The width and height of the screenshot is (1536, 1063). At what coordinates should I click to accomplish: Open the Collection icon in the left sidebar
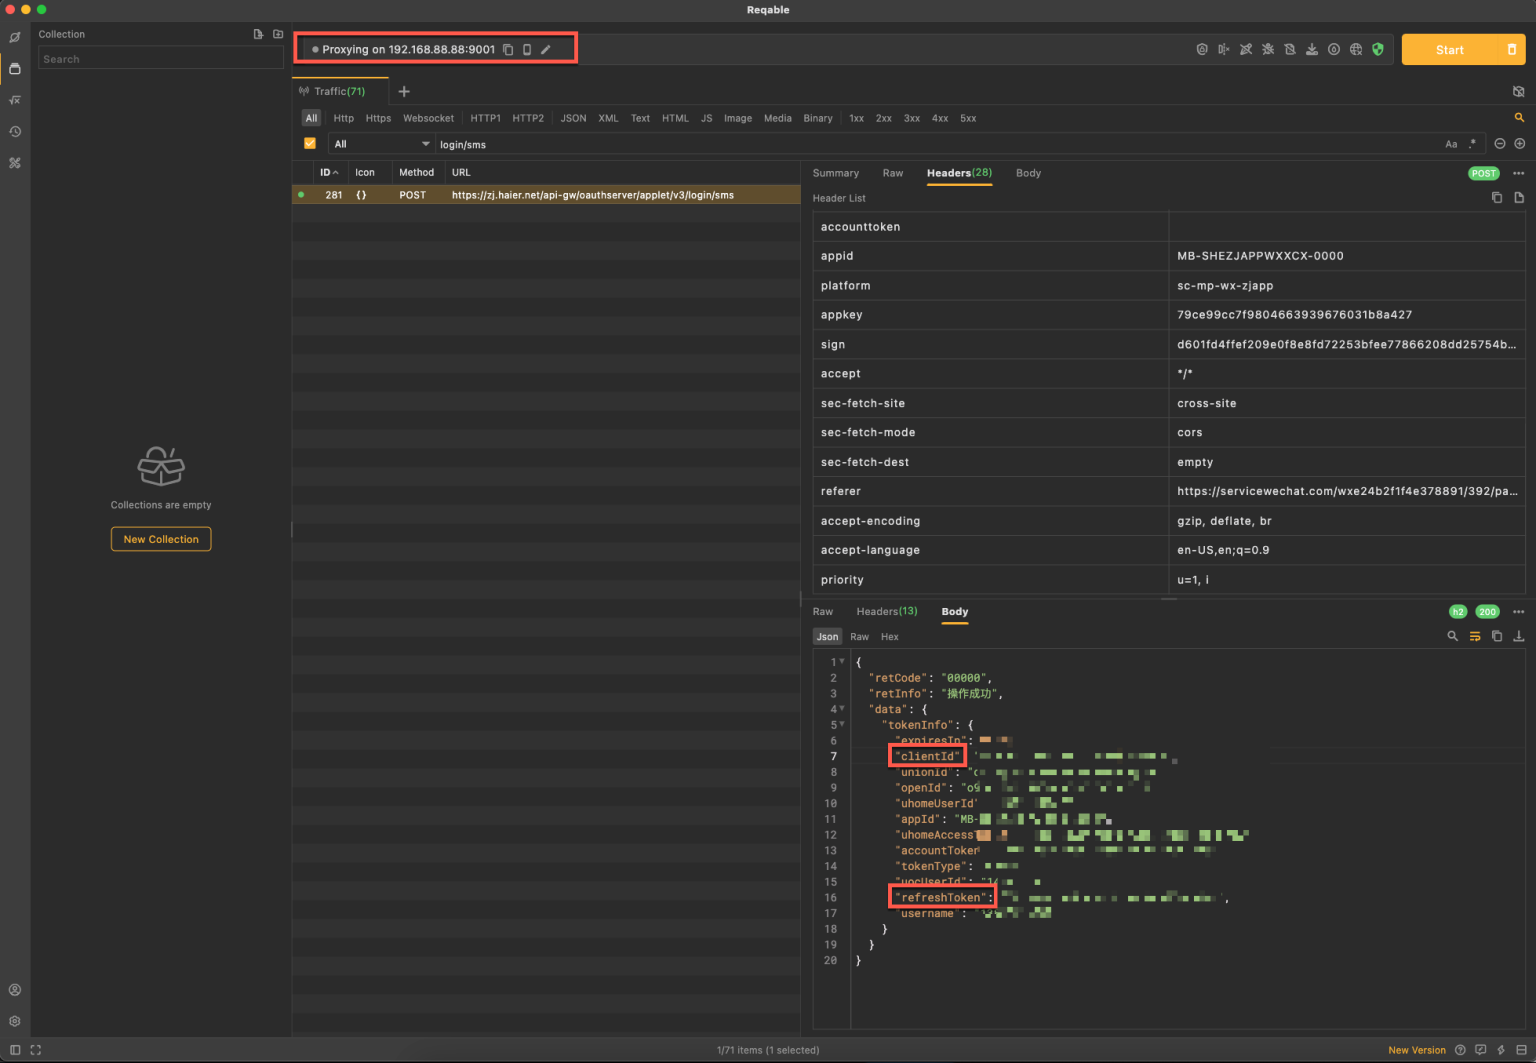[x=15, y=69]
